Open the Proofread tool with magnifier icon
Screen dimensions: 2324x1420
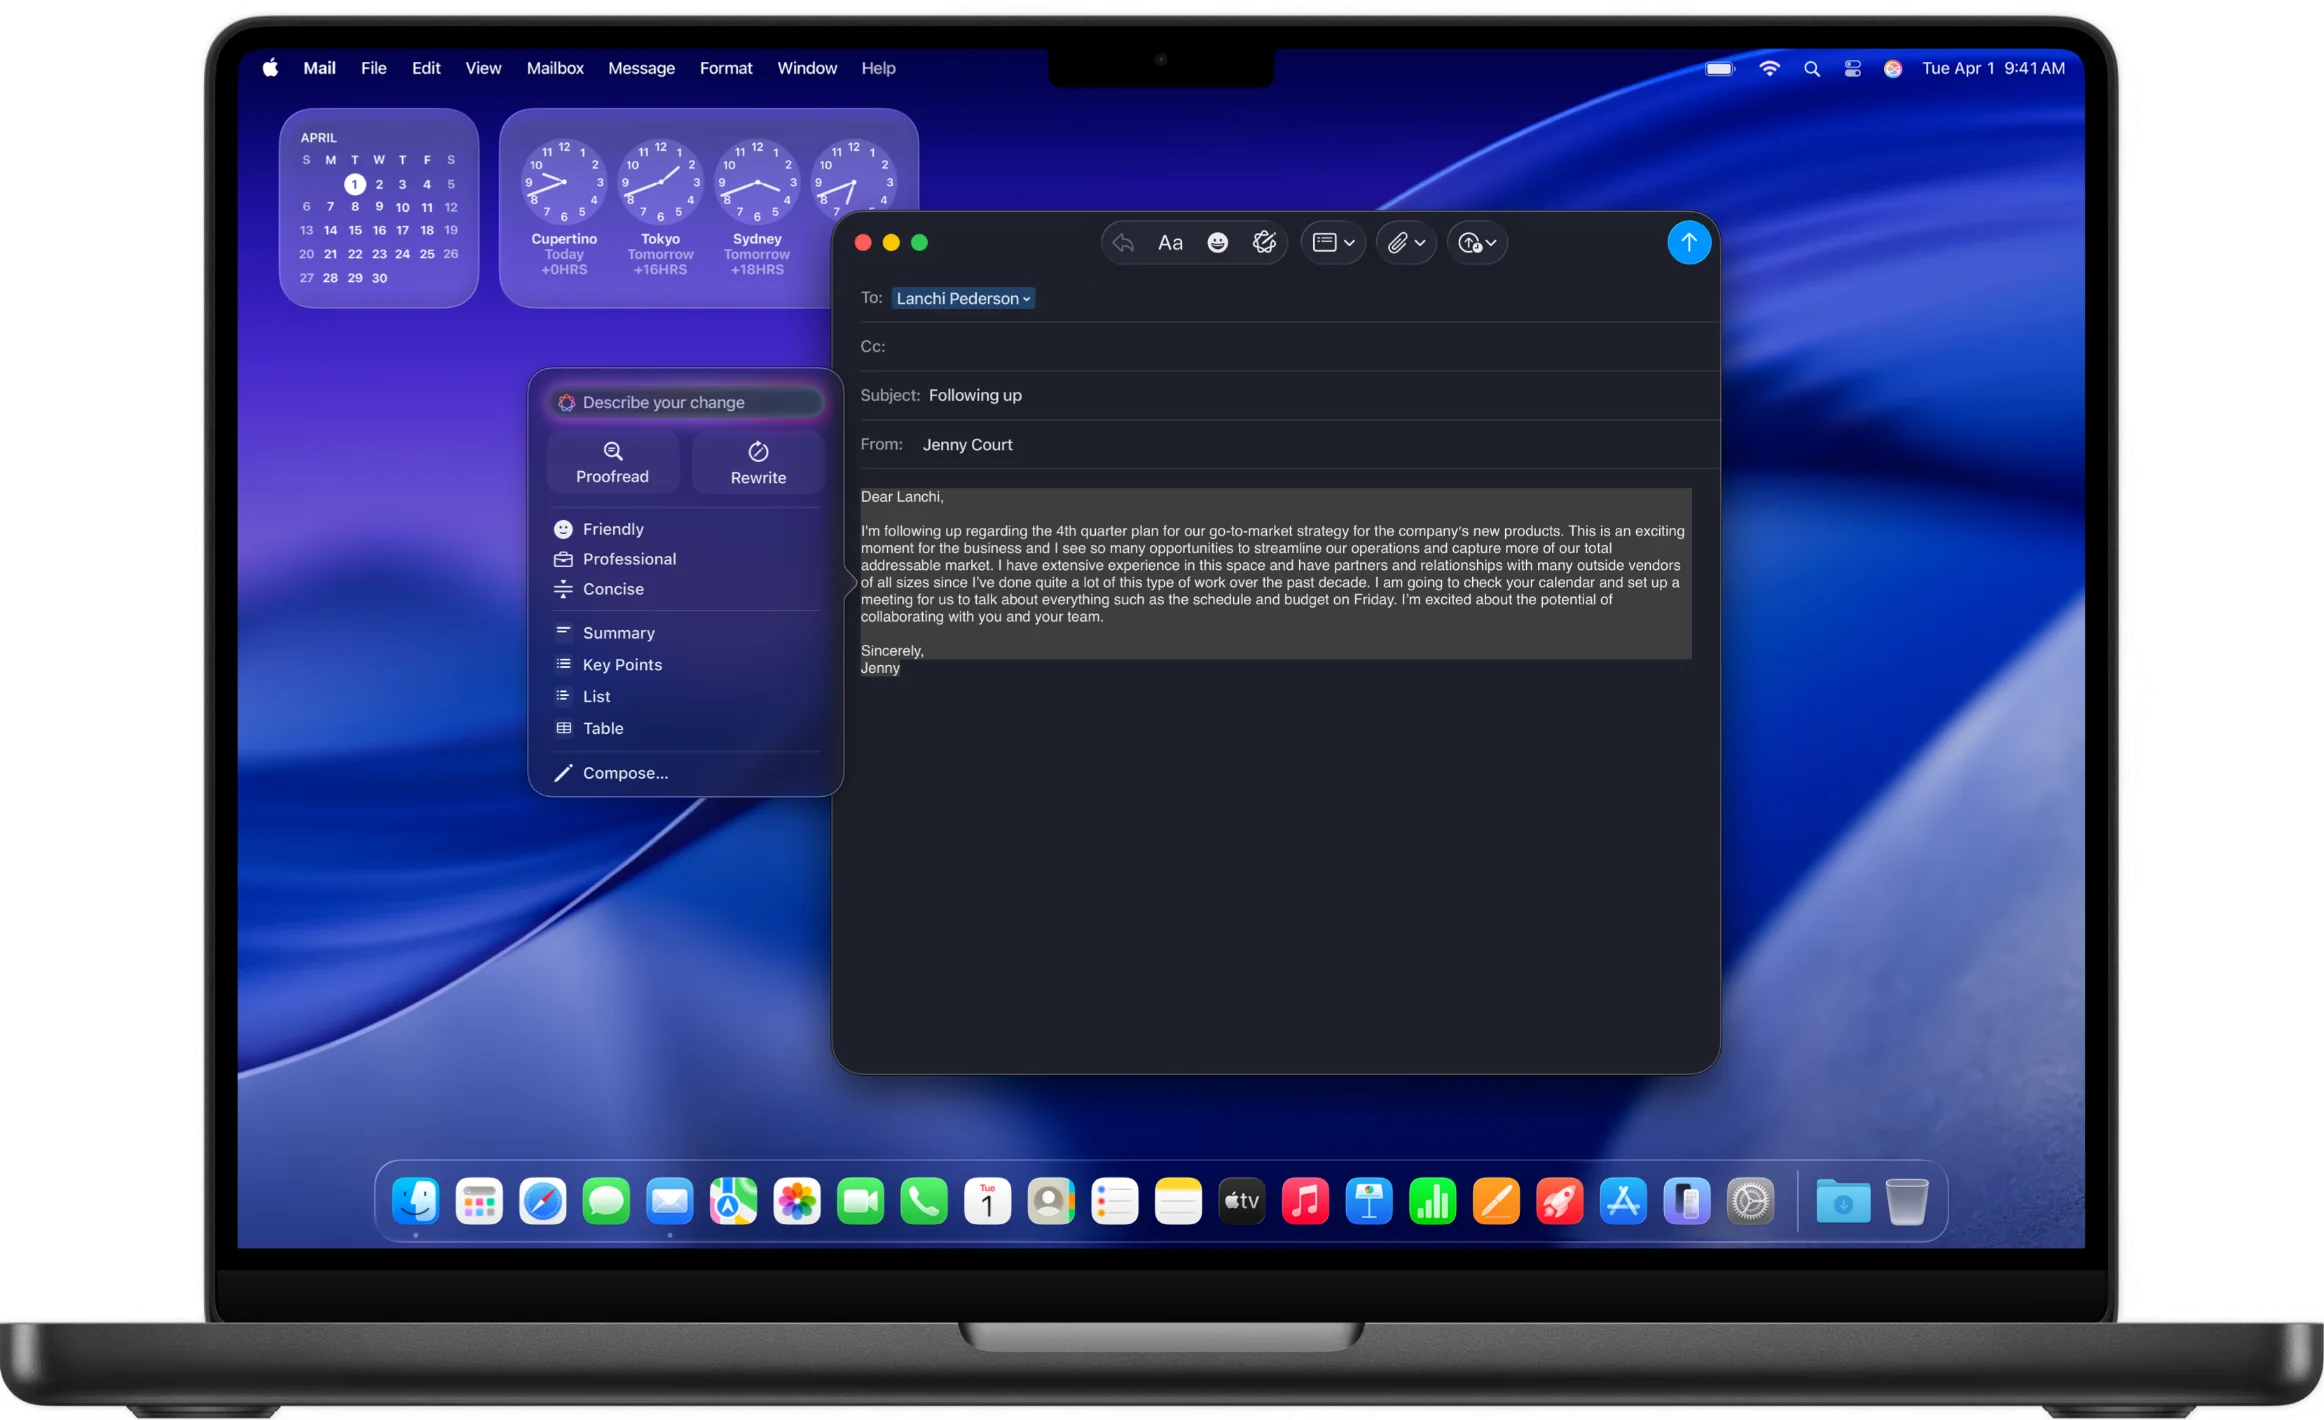612,462
